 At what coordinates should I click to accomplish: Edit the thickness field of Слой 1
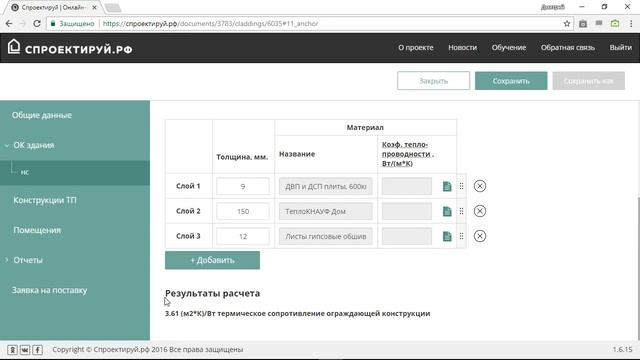point(243,186)
